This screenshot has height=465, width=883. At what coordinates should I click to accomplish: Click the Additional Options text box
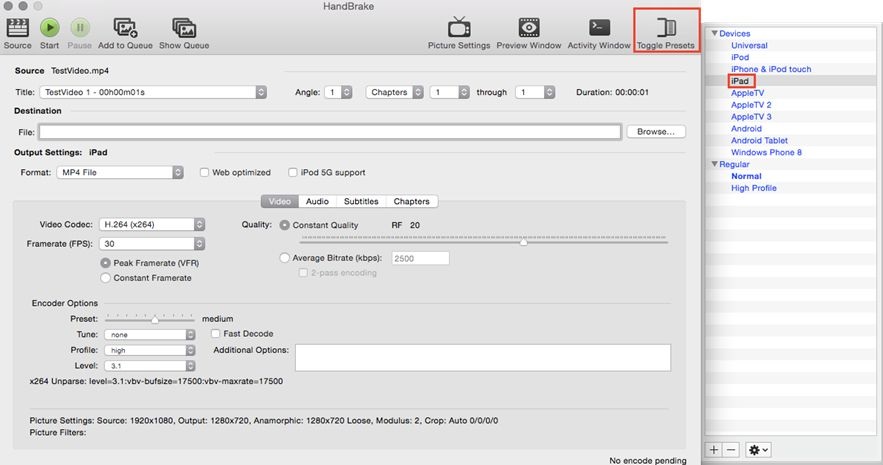(x=483, y=357)
